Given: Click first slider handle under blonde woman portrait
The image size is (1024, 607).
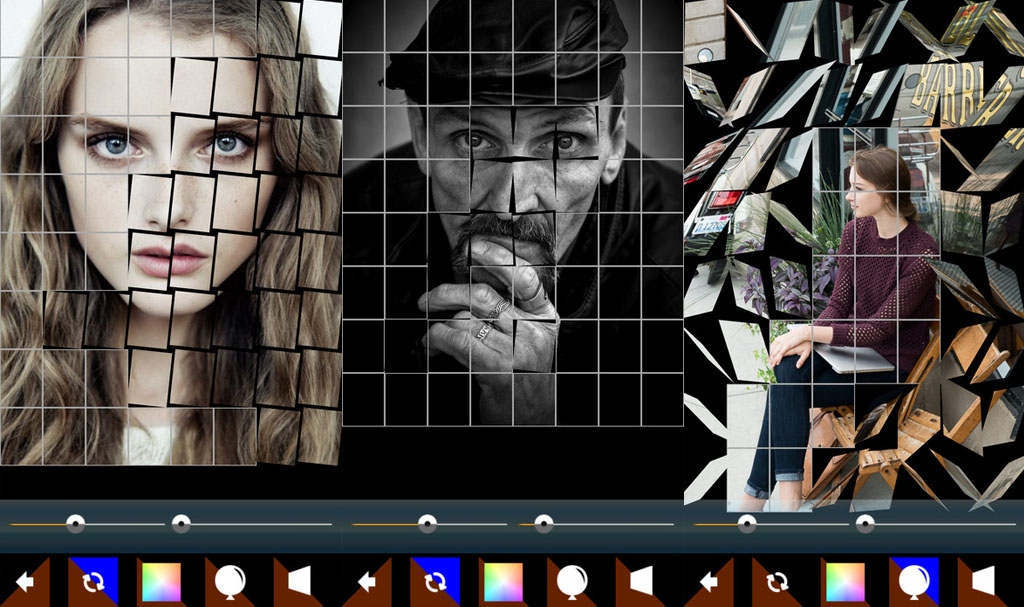Looking at the screenshot, I should [x=75, y=523].
